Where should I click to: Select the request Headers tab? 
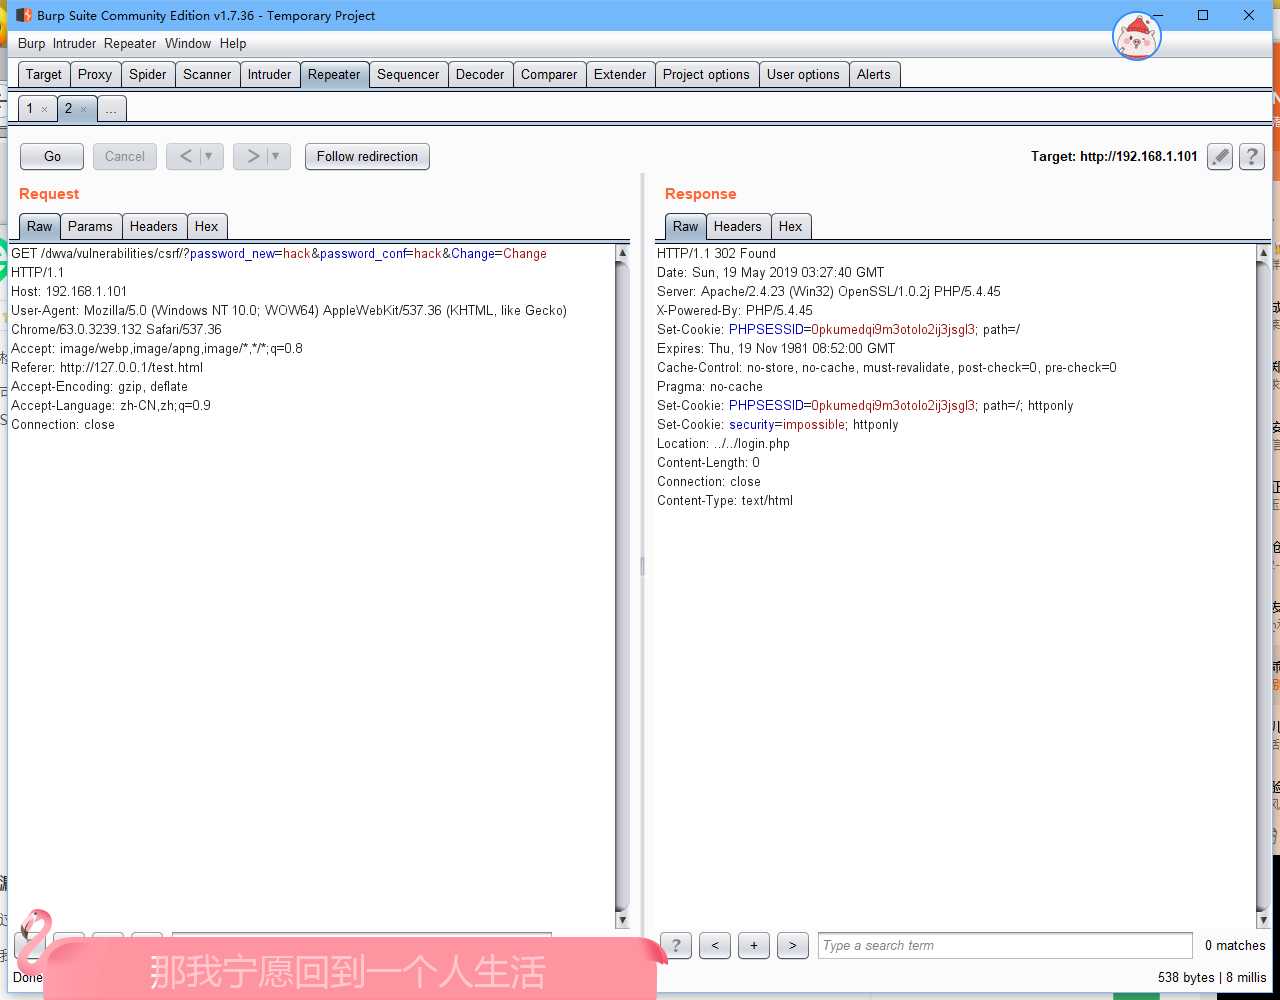tap(153, 226)
